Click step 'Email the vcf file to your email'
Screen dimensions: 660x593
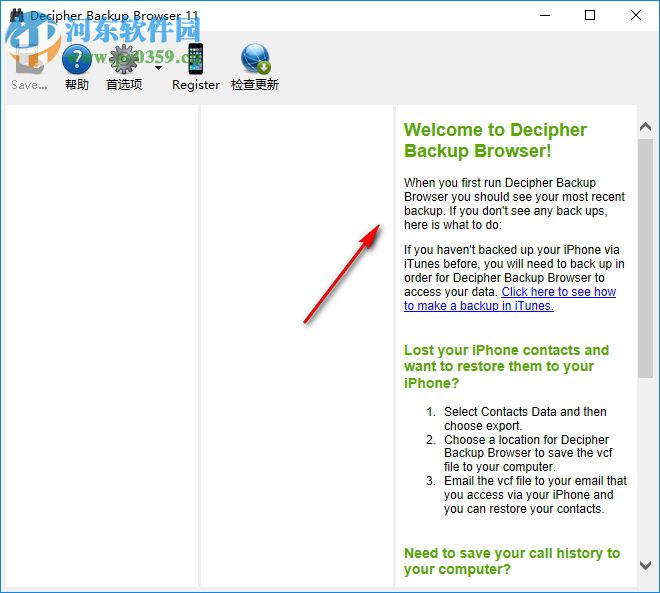click(535, 495)
